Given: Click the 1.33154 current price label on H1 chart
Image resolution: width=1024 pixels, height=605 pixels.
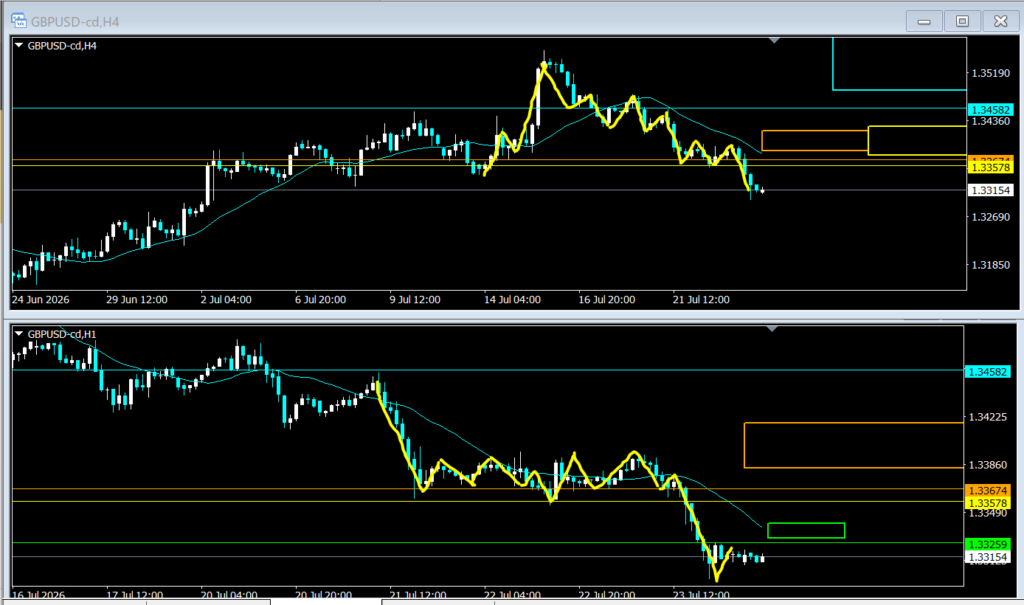Looking at the screenshot, I should (x=987, y=557).
